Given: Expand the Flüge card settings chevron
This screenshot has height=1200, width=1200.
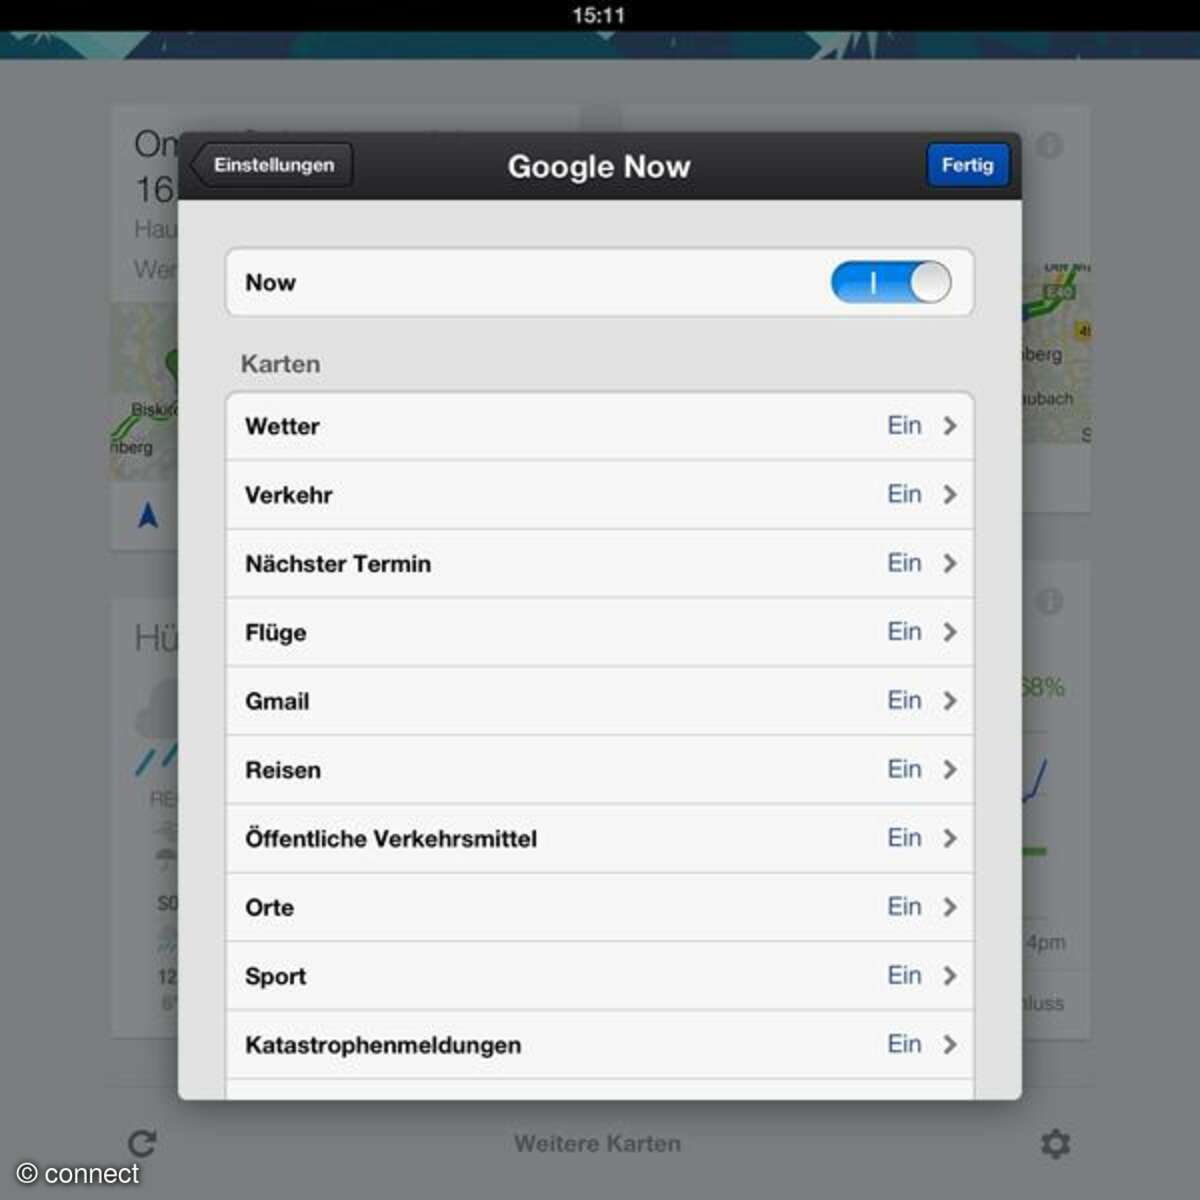Looking at the screenshot, I should click(950, 632).
